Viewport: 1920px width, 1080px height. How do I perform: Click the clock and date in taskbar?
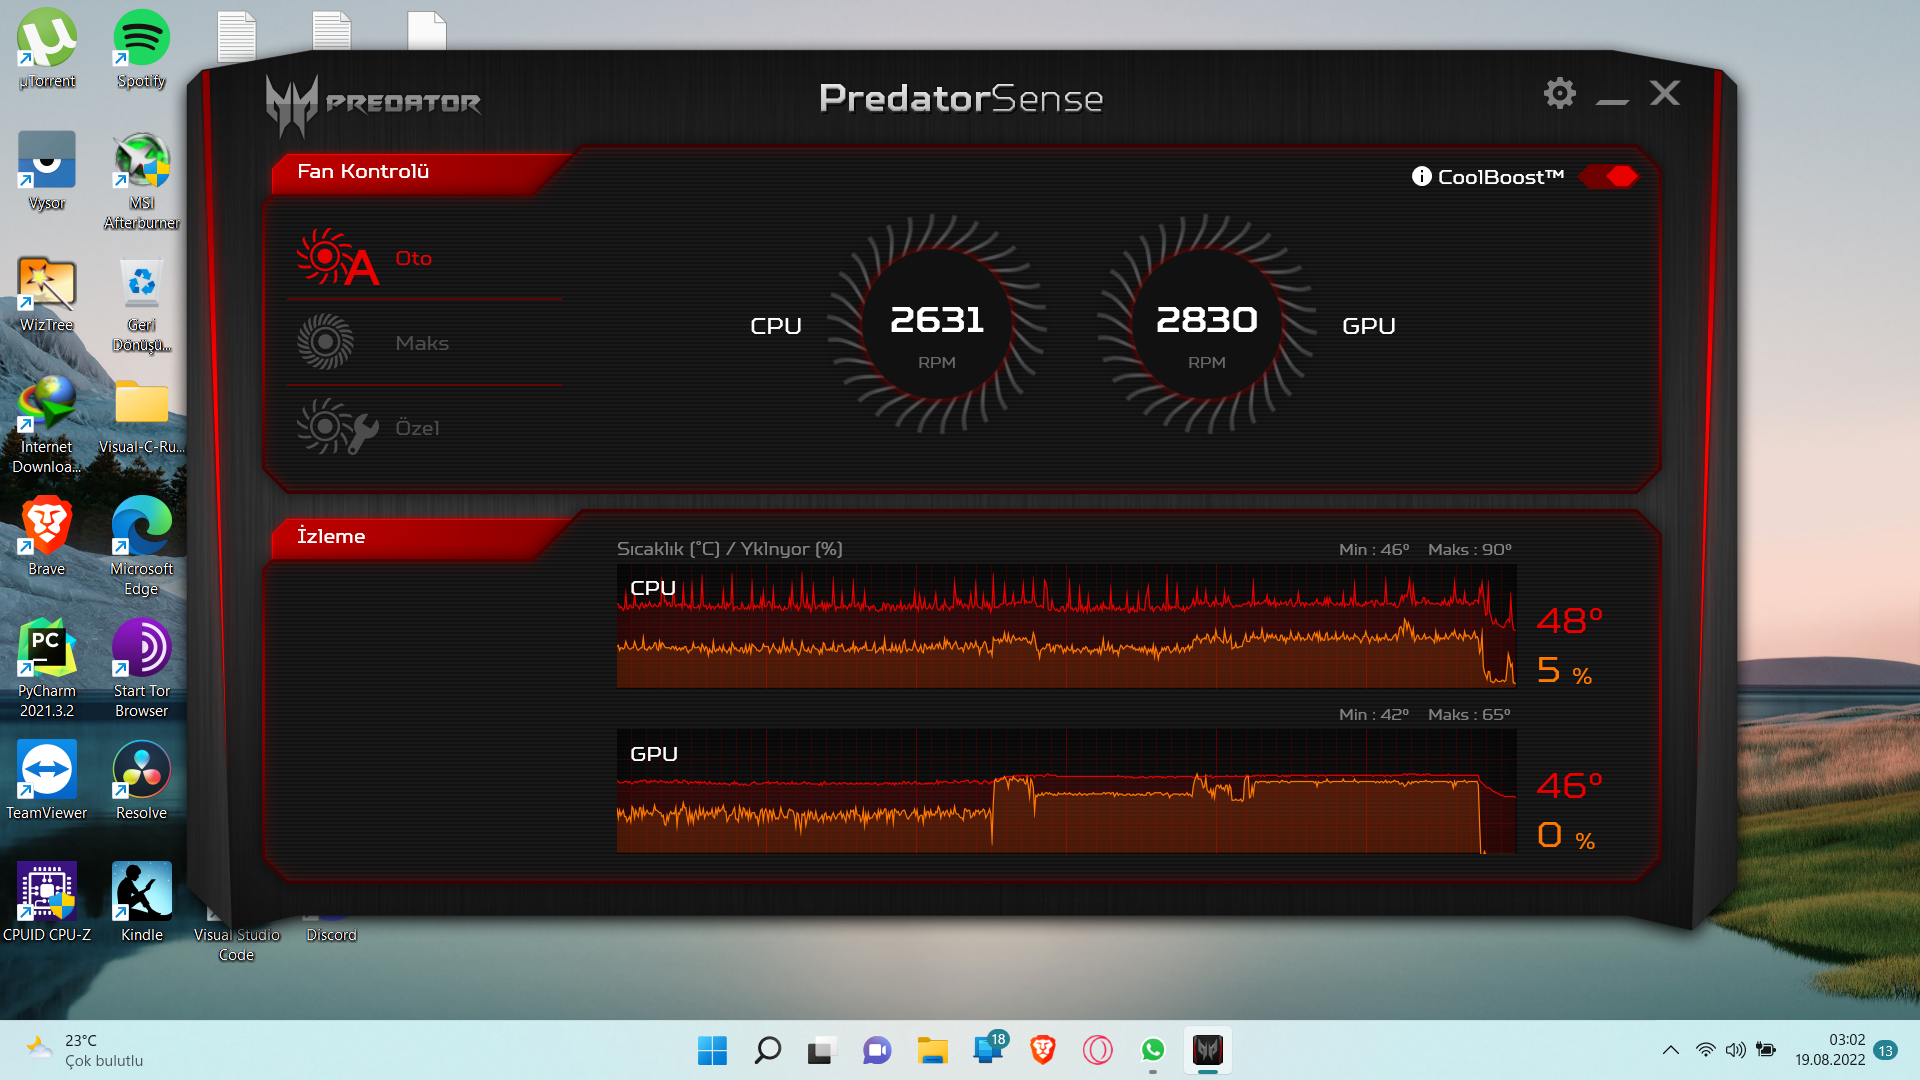(1829, 1050)
